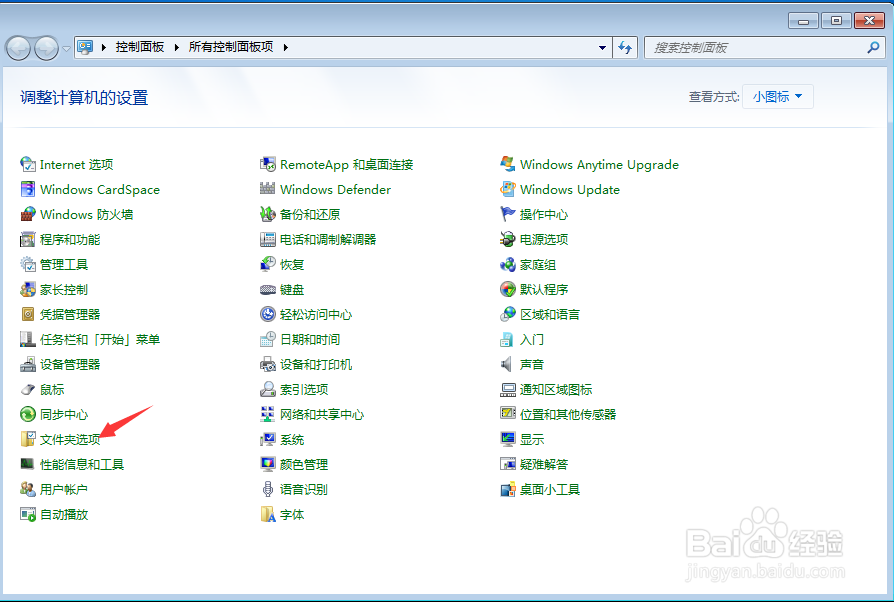Click the search magnifier icon

point(872,48)
